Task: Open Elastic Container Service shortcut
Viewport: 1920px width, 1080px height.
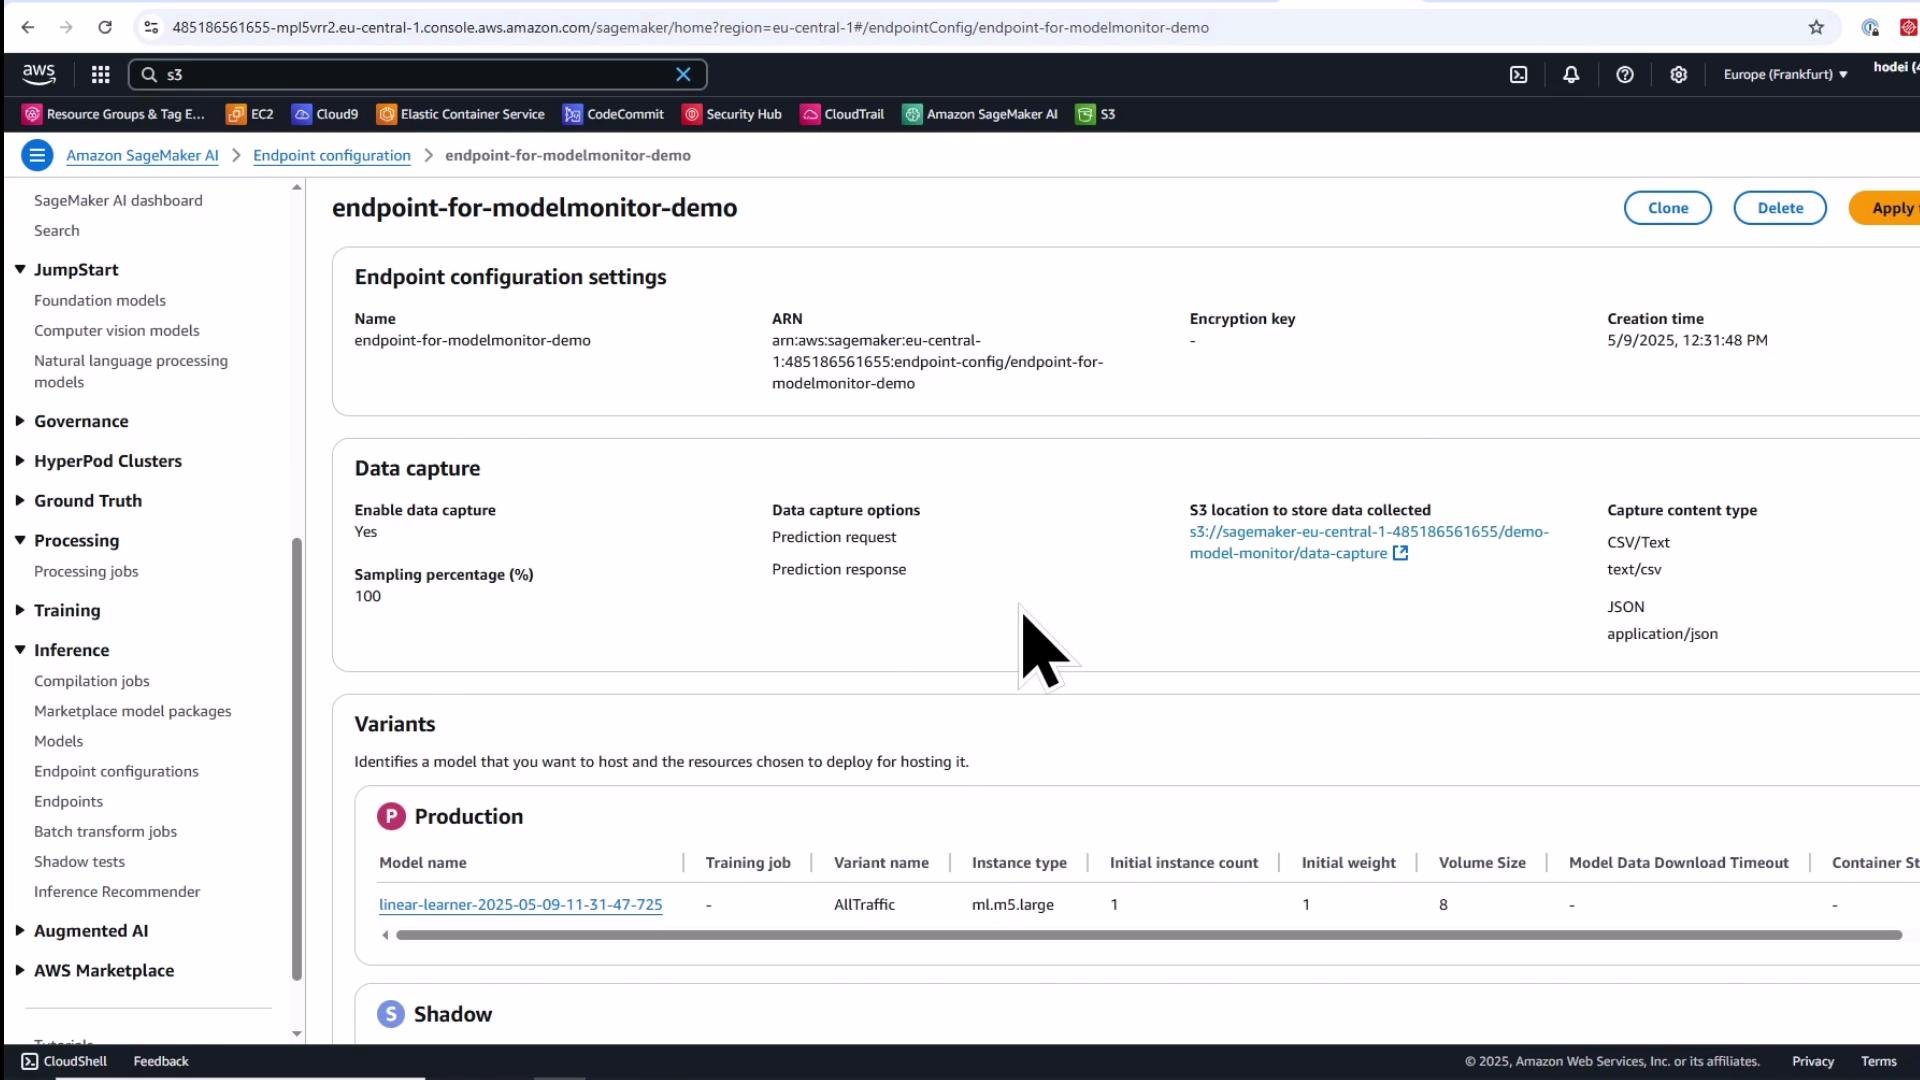Action: tap(461, 114)
